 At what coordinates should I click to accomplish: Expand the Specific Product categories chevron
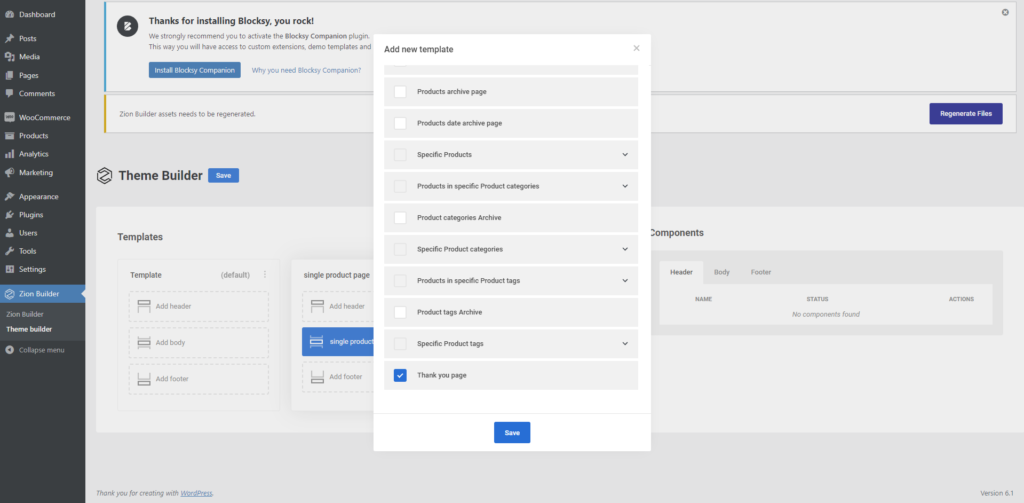625,250
